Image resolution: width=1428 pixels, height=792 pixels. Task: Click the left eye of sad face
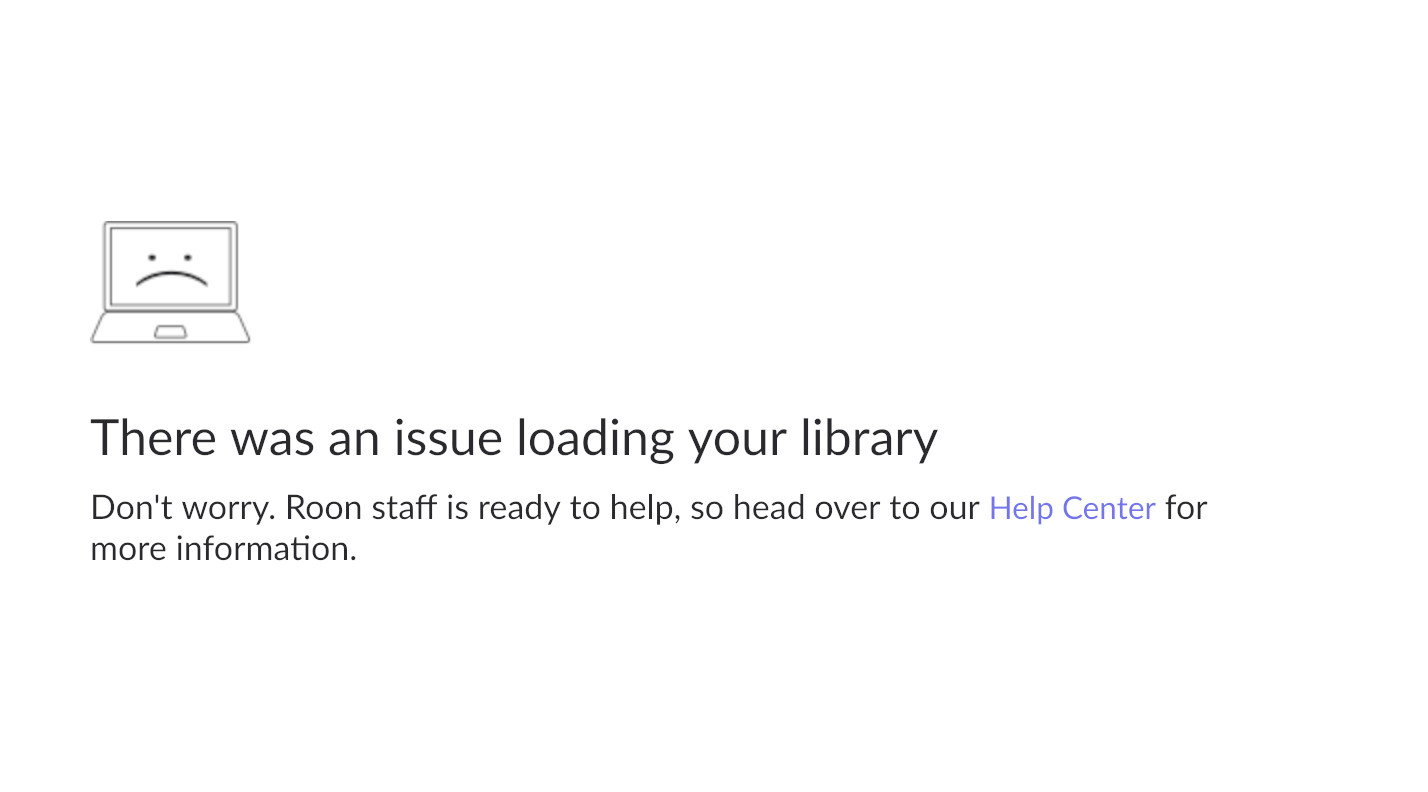pyautogui.click(x=152, y=258)
